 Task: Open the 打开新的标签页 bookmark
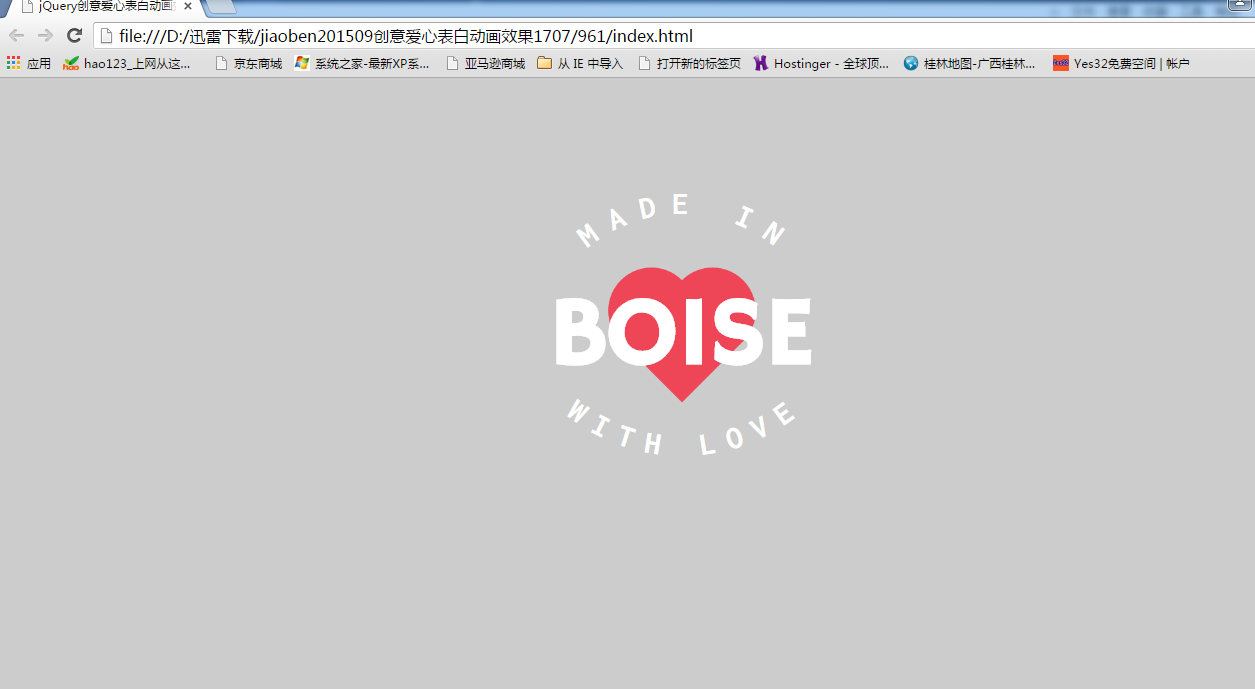pos(690,63)
